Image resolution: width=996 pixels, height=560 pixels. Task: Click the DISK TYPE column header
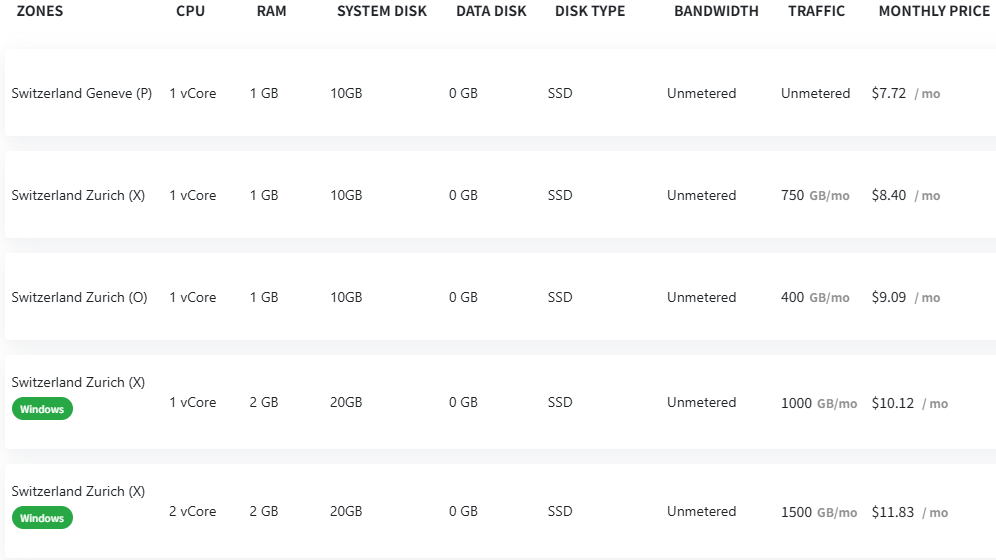[590, 11]
